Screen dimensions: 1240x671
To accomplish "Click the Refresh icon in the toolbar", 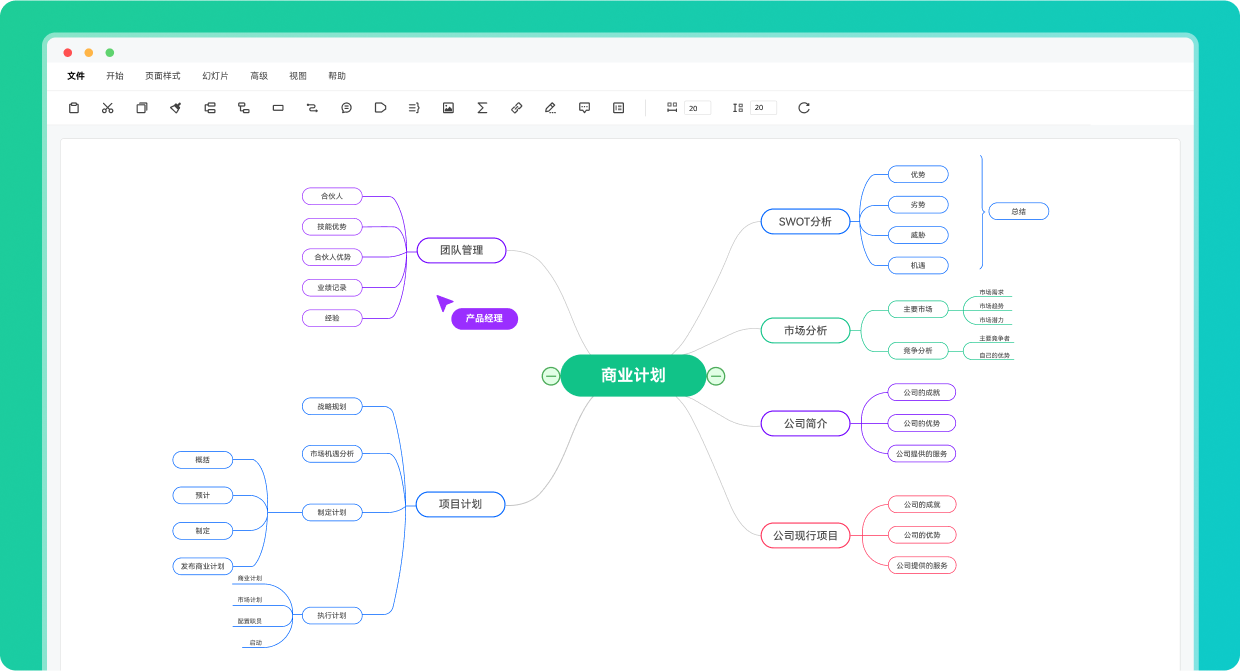I will pos(806,107).
